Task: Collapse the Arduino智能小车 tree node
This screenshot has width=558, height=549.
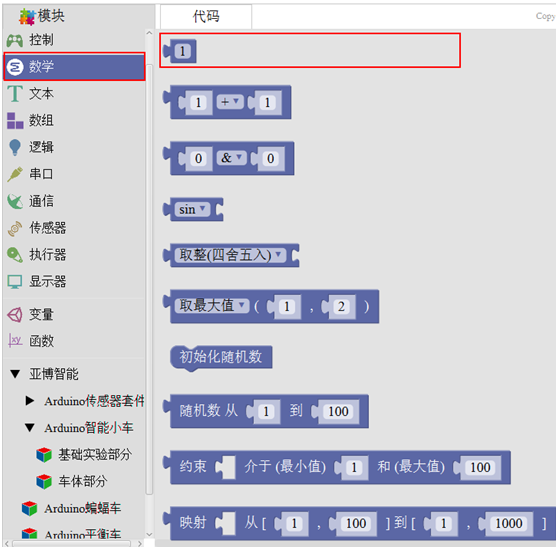Action: point(30,428)
